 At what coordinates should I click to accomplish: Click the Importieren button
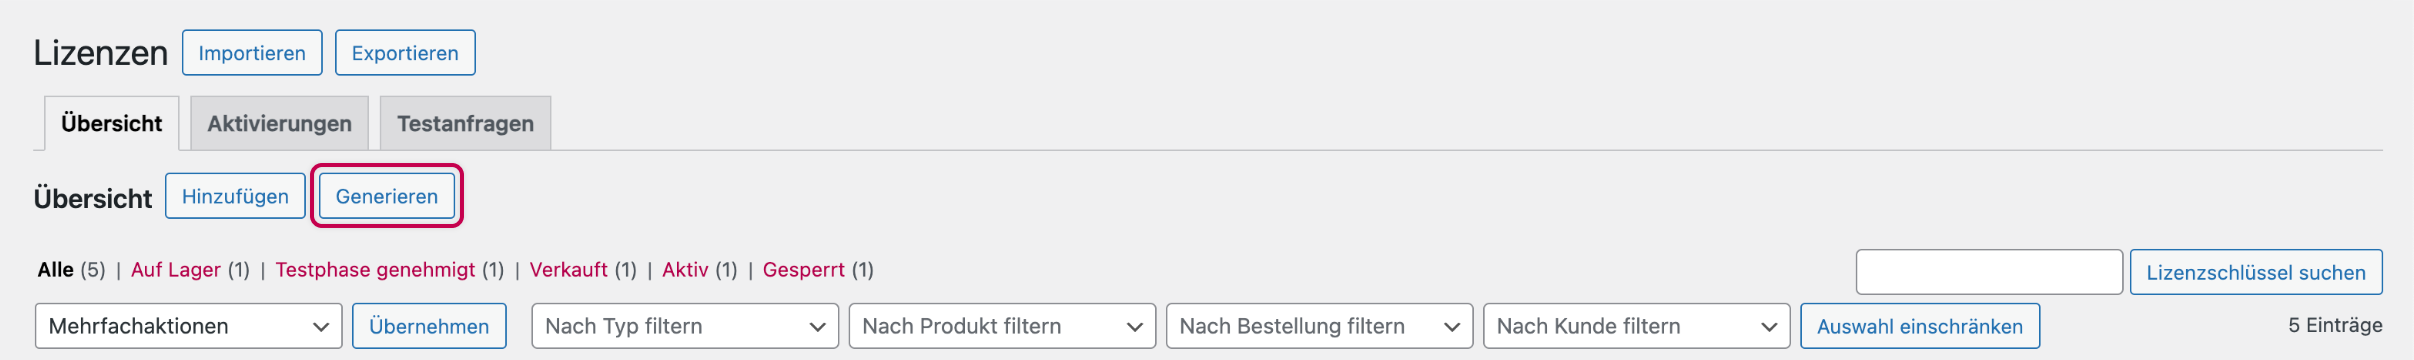click(252, 53)
